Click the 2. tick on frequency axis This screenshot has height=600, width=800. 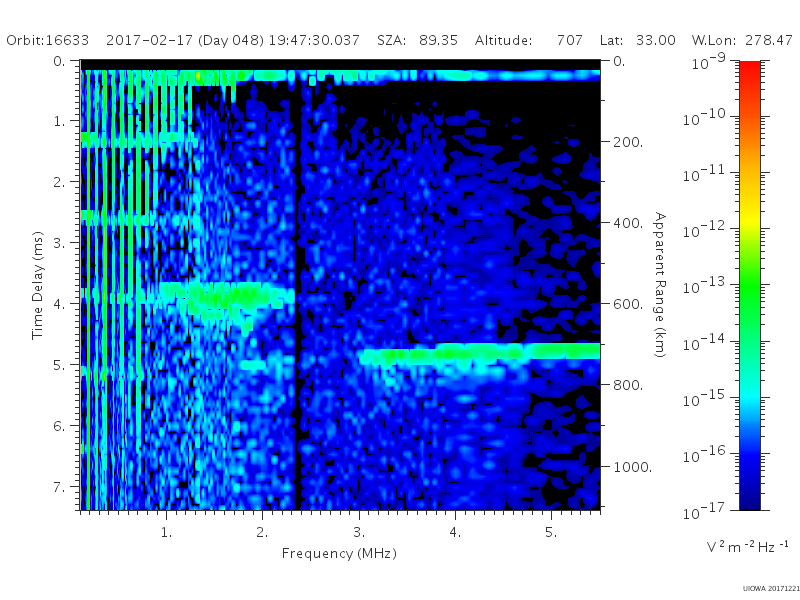[262, 533]
